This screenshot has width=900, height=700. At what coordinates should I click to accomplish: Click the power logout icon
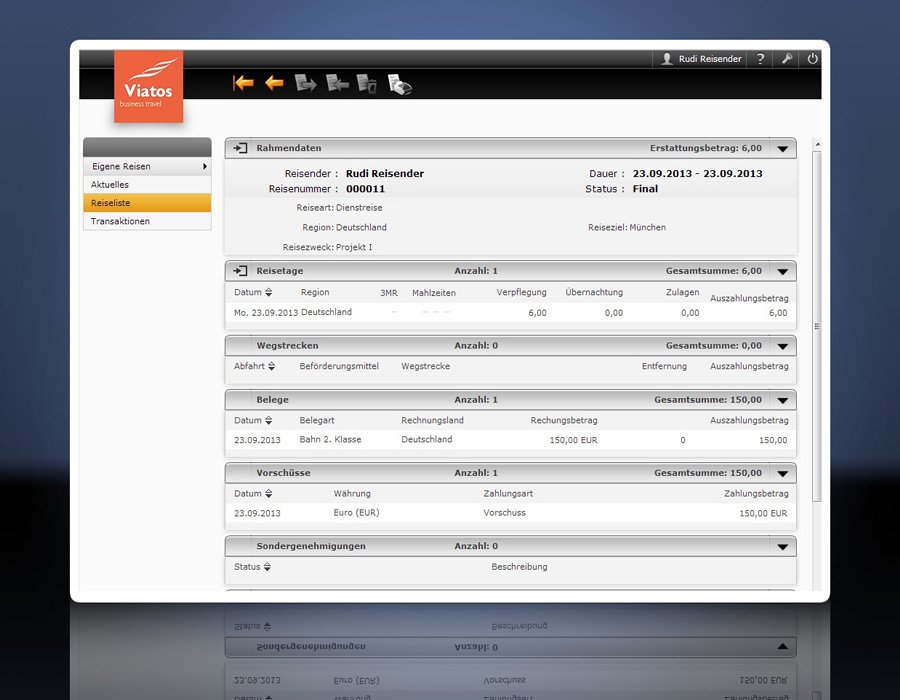pos(812,59)
